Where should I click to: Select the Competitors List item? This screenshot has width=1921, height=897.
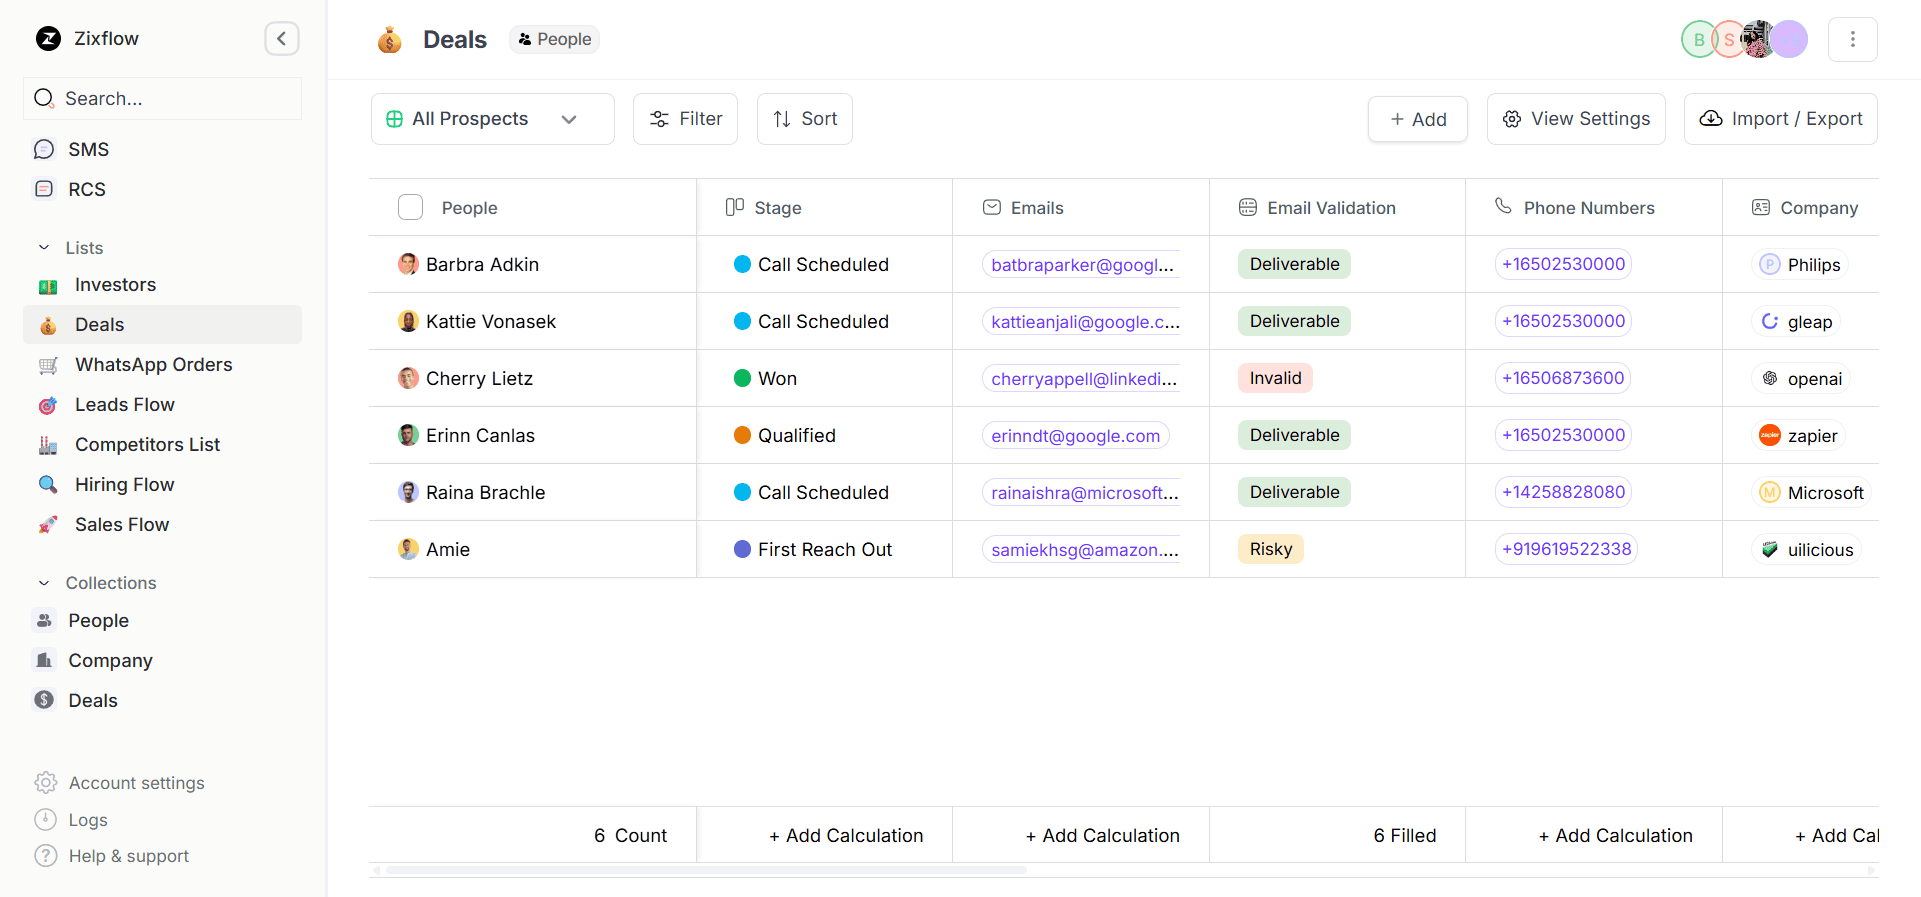point(147,445)
